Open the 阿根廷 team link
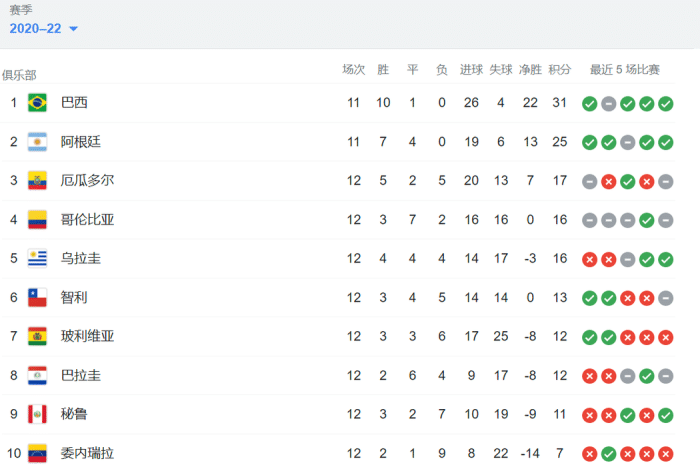Screen dimensions: 700x473 click(81, 141)
